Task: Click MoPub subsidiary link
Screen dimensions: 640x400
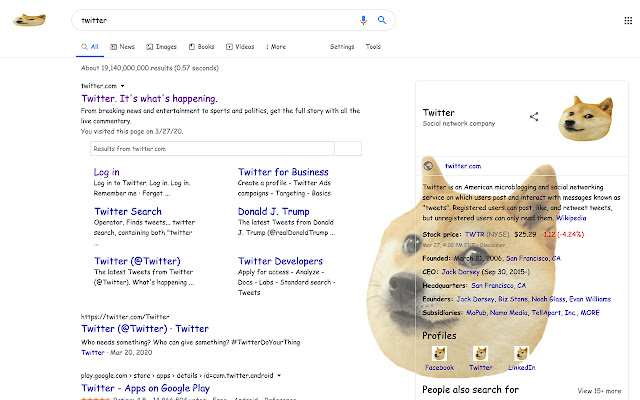Action: [476, 313]
